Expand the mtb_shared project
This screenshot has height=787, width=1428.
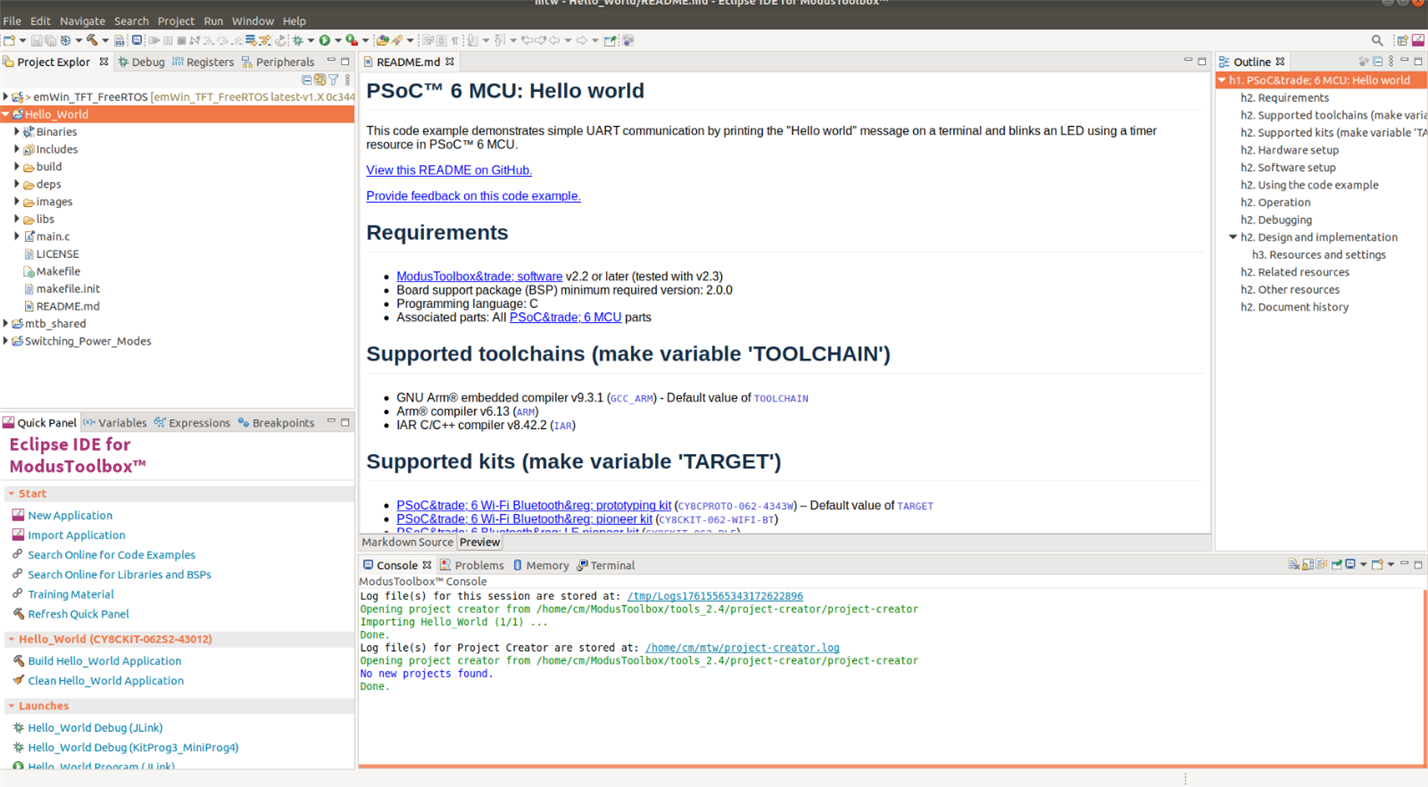(6, 324)
